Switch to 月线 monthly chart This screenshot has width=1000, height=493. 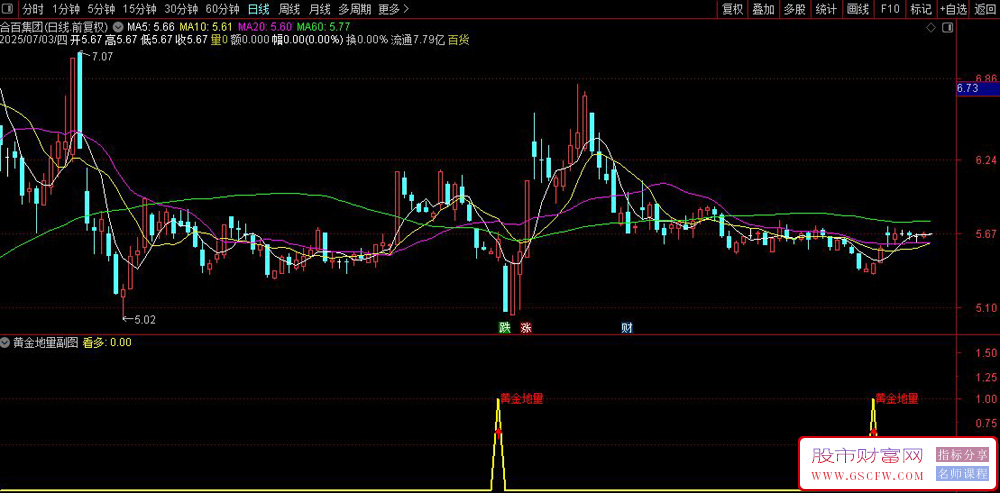tap(320, 9)
